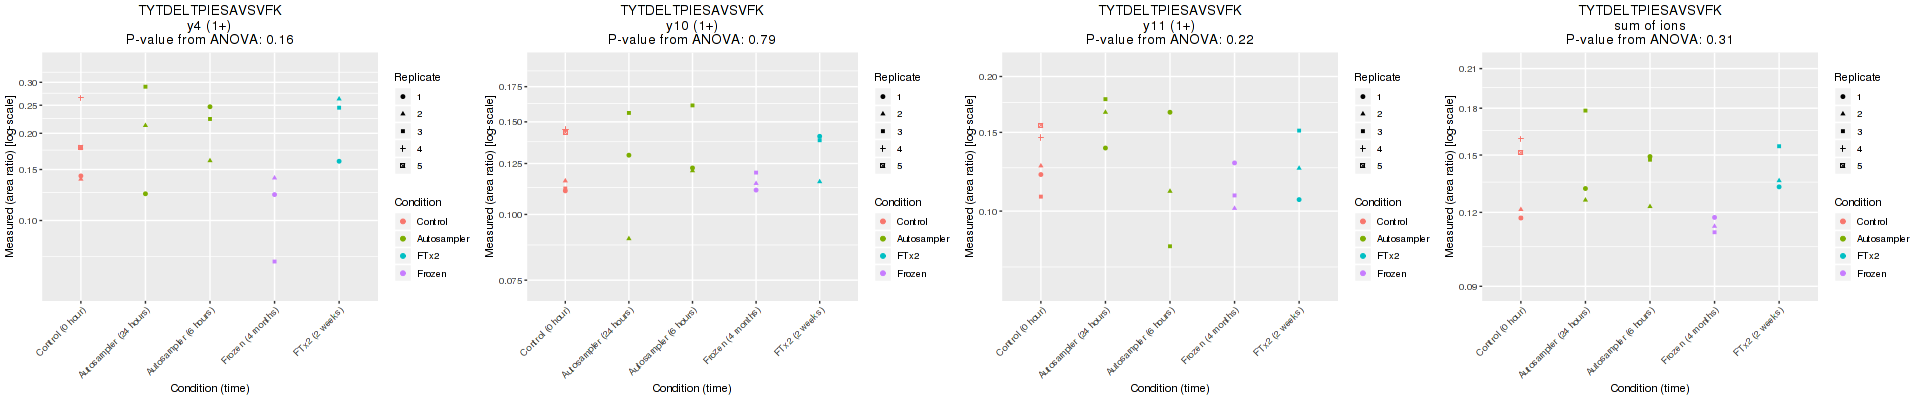Click the red plus marker in y4 plot
This screenshot has width=1920, height=400.
click(81, 98)
